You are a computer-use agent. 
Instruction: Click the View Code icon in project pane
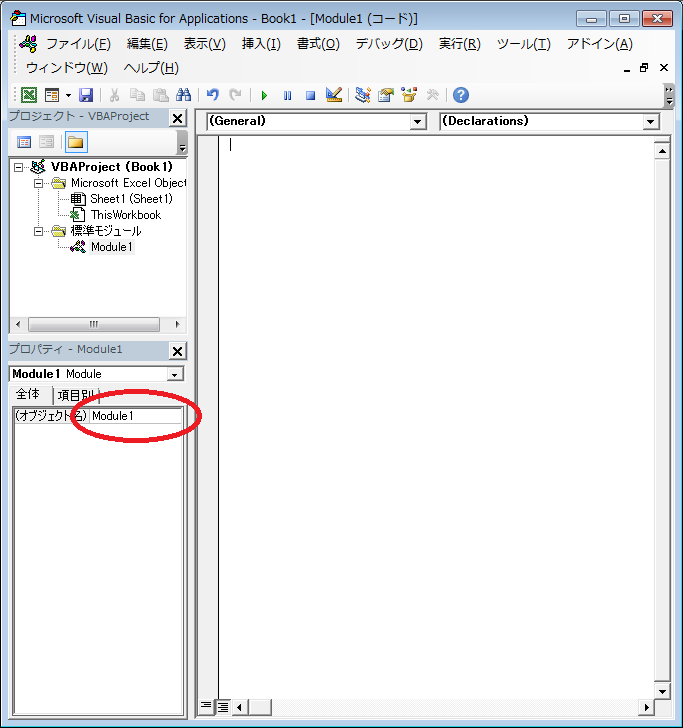coord(24,142)
